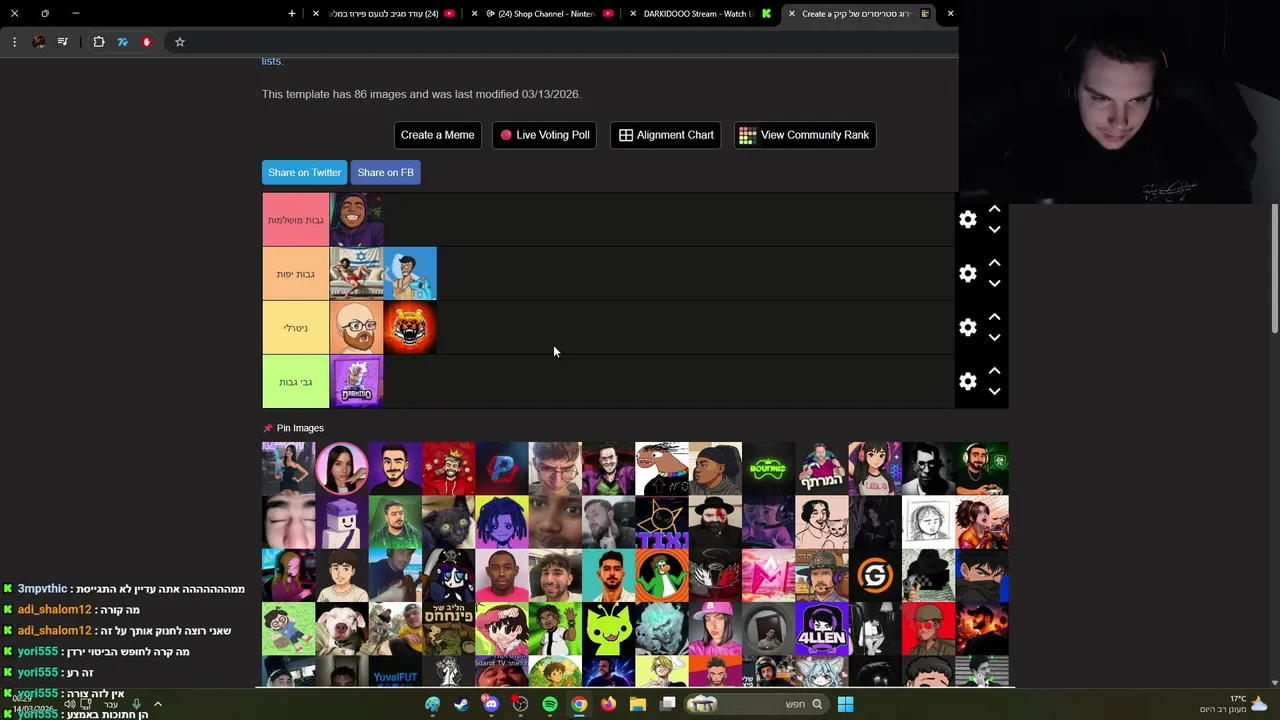This screenshot has width=1280, height=720.
Task: Open Spotify from the taskbar
Action: coord(550,704)
